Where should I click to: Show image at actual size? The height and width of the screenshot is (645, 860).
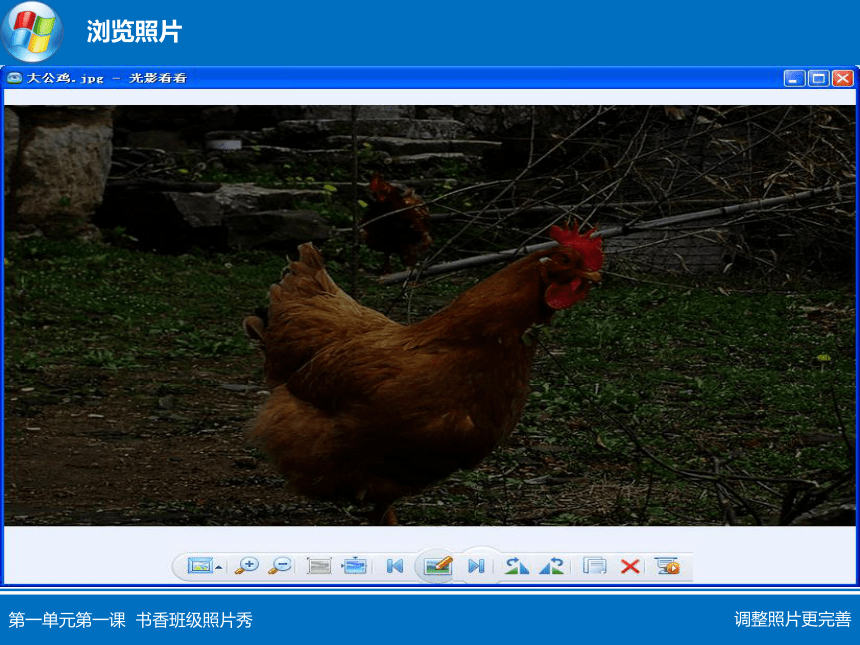click(319, 566)
